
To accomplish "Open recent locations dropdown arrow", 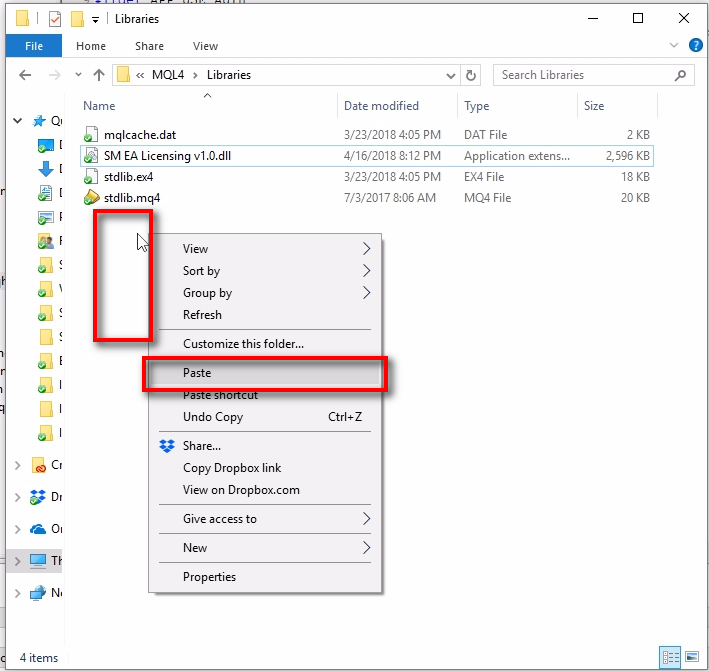I will 76,75.
